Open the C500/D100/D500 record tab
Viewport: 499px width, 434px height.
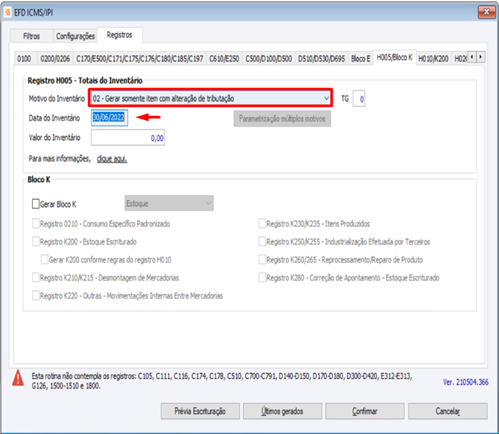pos(269,59)
